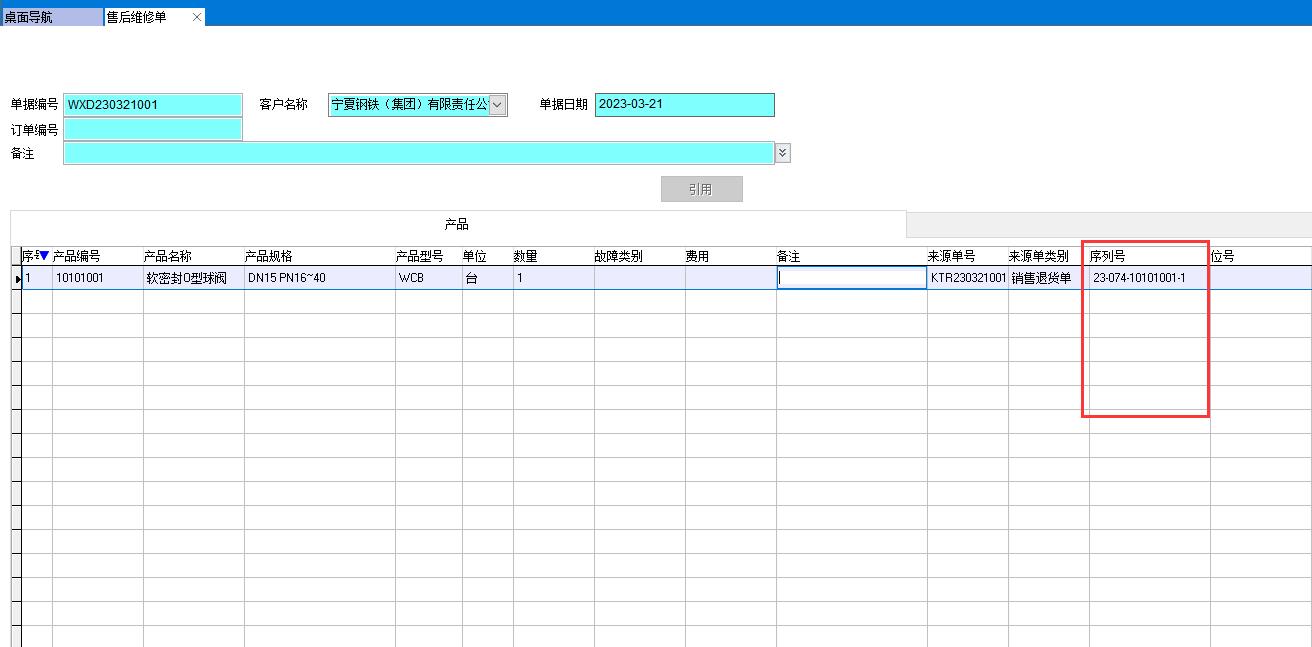
Task: Click inside the long 备注 text field
Action: click(x=418, y=153)
